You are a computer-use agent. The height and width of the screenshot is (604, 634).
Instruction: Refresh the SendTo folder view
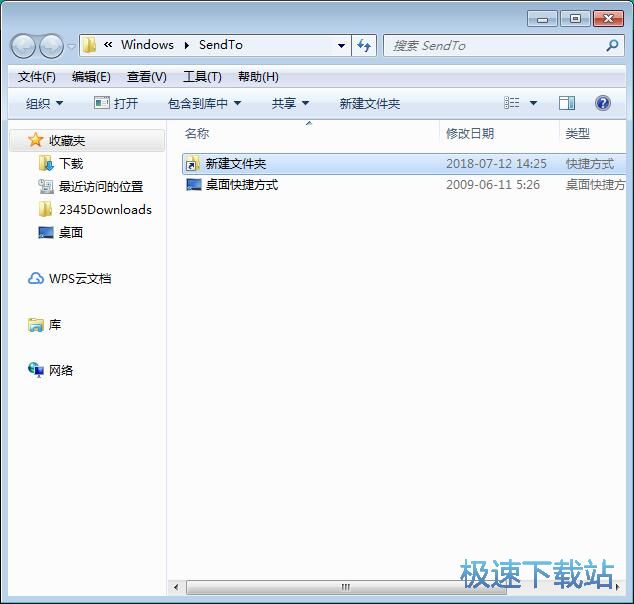coord(364,45)
